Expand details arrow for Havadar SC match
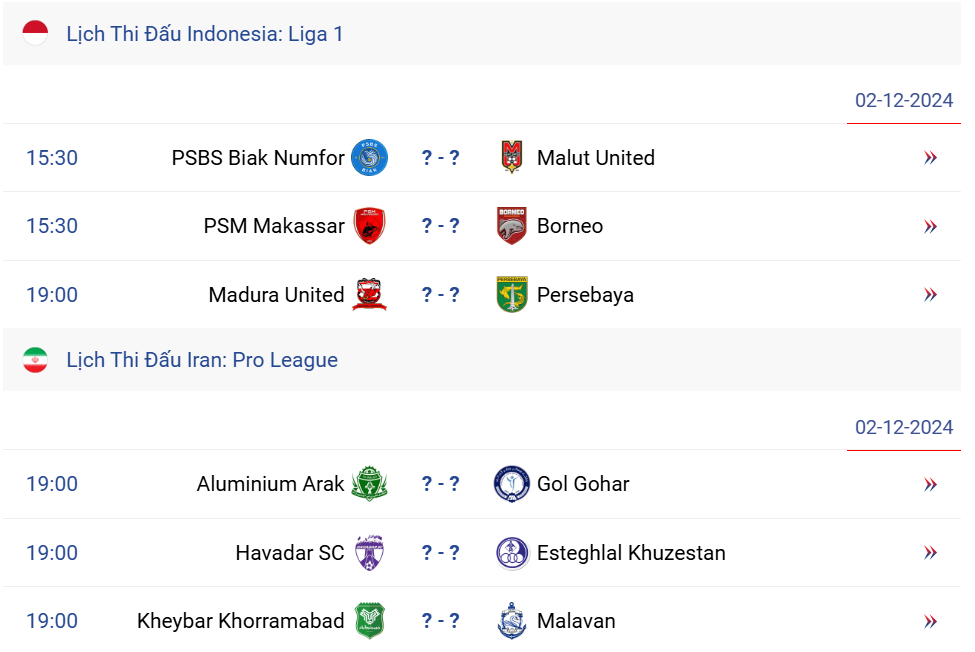The image size is (975, 652). tap(930, 553)
